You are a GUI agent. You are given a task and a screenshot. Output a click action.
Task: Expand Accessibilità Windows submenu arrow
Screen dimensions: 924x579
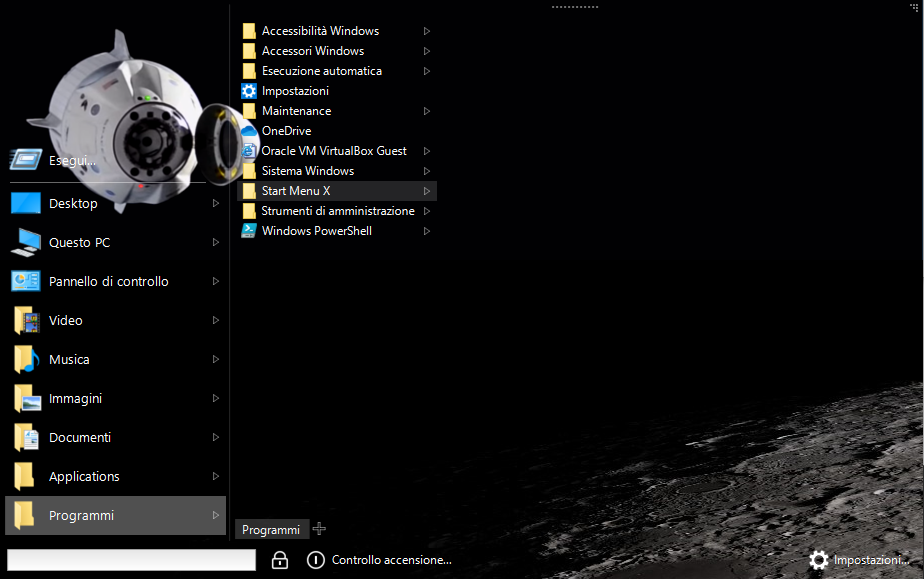click(427, 31)
